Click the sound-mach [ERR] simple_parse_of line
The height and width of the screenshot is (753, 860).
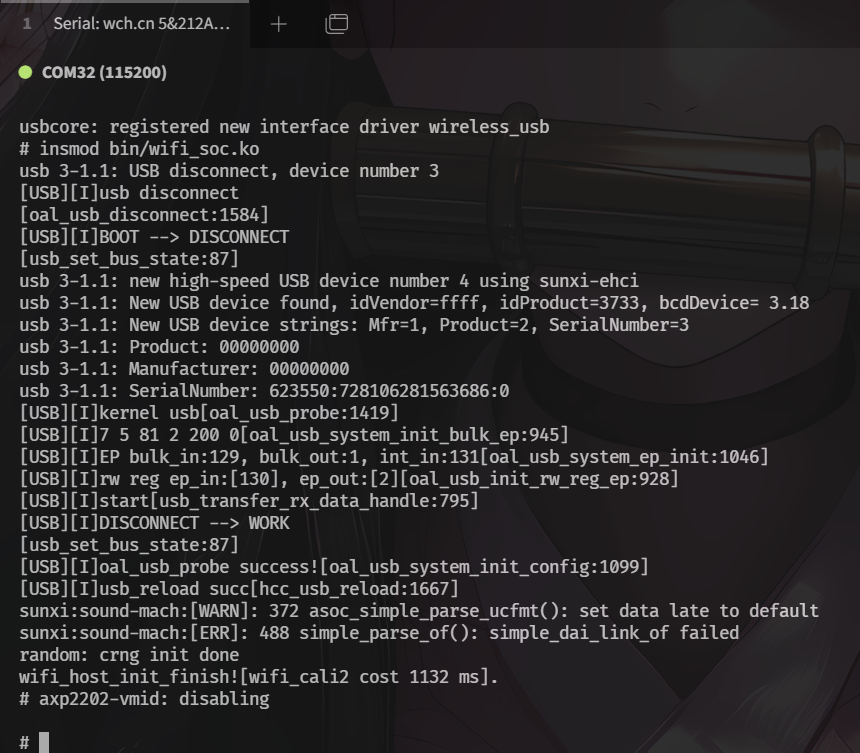point(379,633)
